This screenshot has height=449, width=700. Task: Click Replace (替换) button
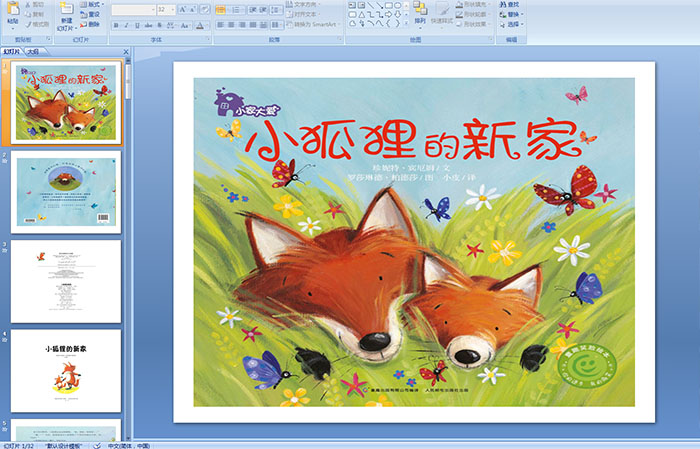pyautogui.click(x=511, y=14)
